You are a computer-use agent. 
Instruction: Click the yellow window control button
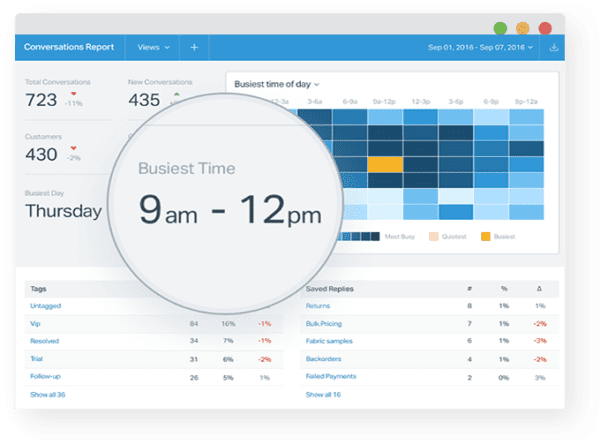(523, 28)
